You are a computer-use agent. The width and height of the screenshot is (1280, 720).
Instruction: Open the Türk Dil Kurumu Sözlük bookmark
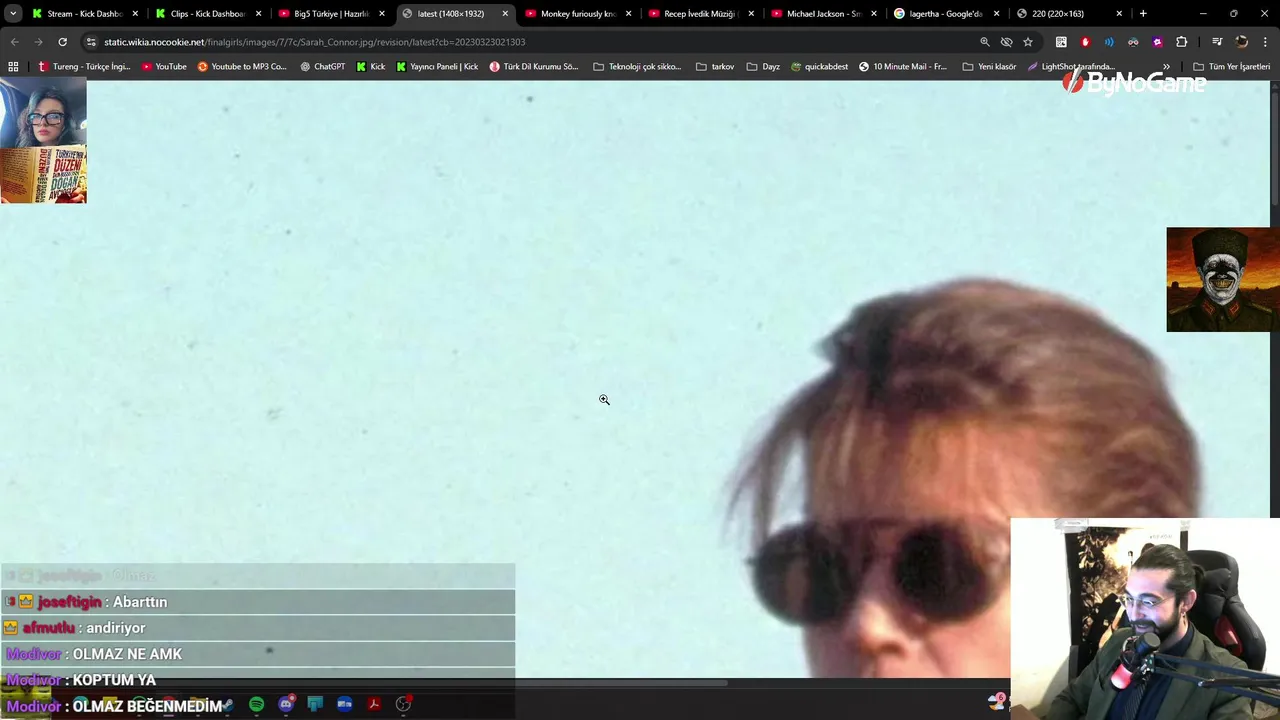(534, 66)
